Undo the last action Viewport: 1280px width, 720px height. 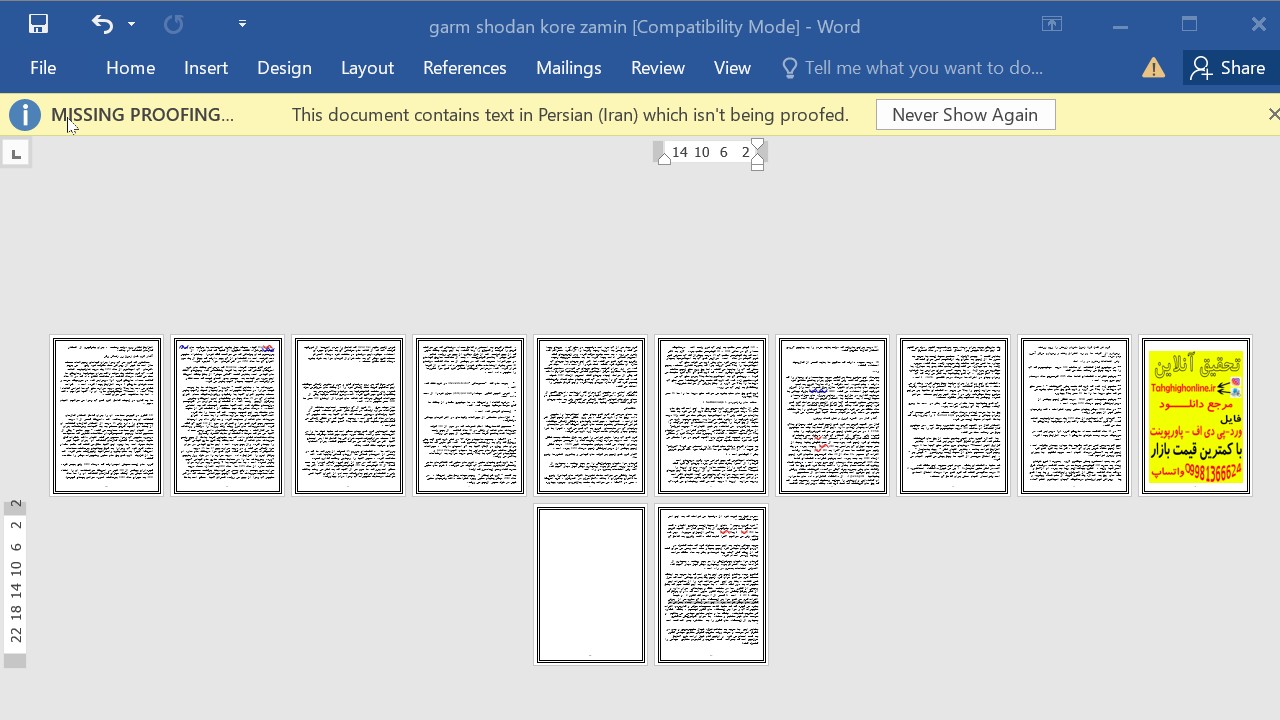click(x=102, y=24)
